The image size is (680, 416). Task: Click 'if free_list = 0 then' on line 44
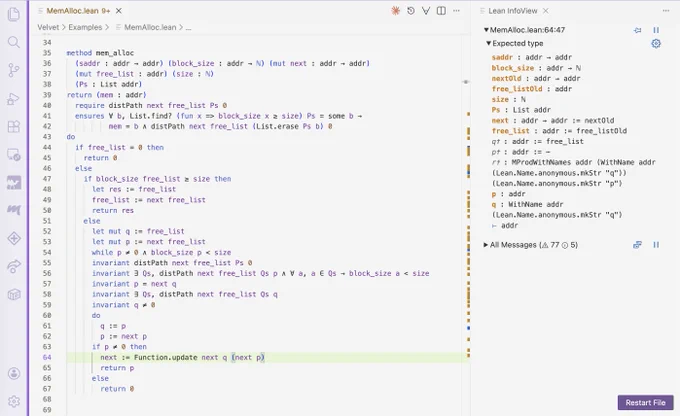pos(119,147)
